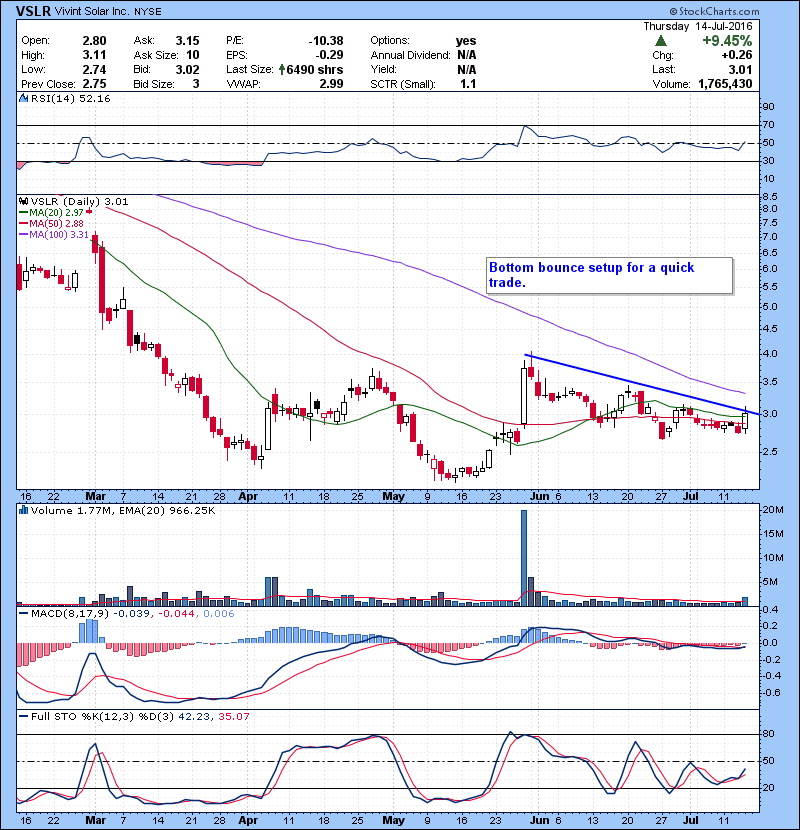Click the StockCharts.com copyright label

(x=714, y=11)
